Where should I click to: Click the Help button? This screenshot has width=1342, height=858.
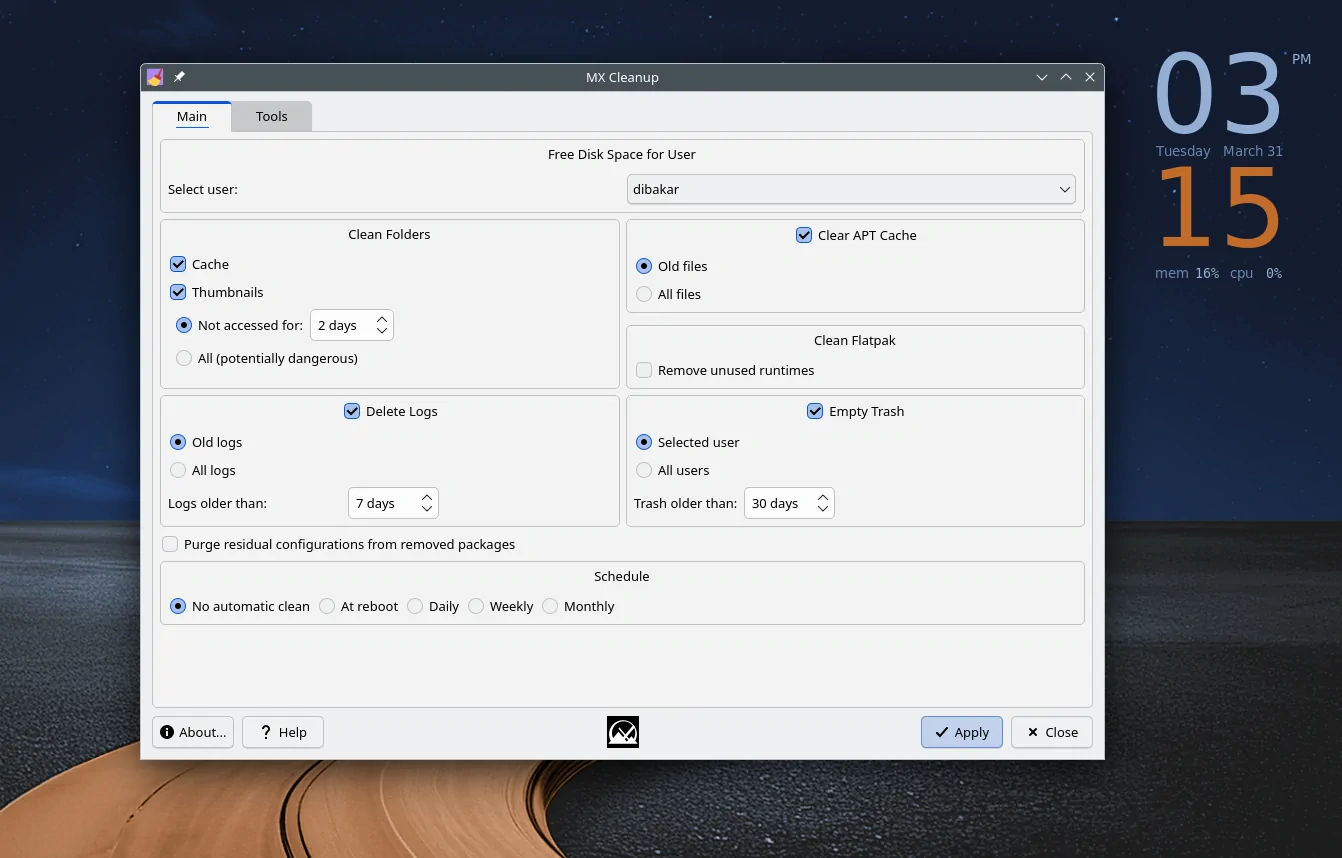coord(282,732)
